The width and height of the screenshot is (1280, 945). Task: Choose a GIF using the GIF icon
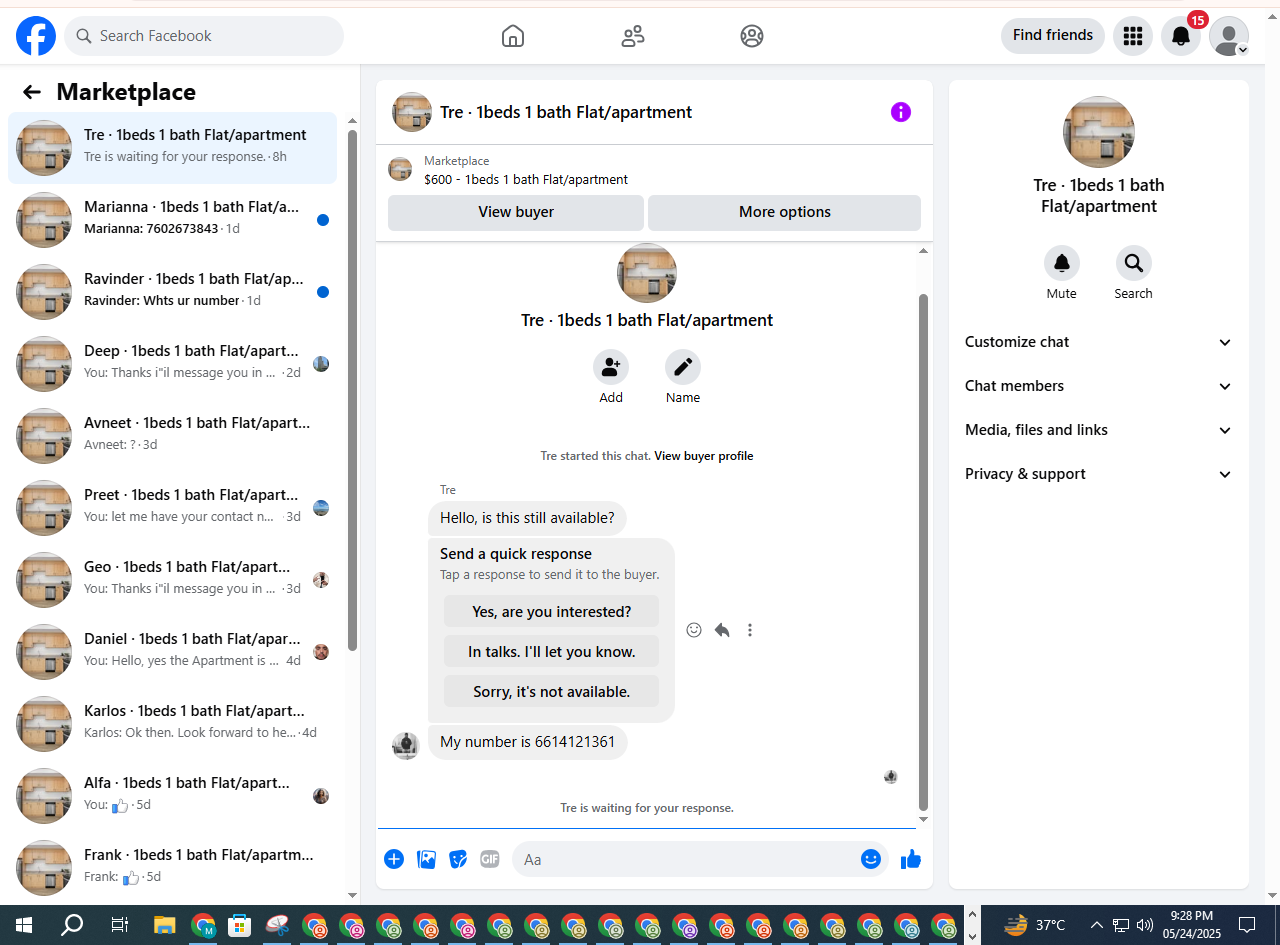[489, 859]
